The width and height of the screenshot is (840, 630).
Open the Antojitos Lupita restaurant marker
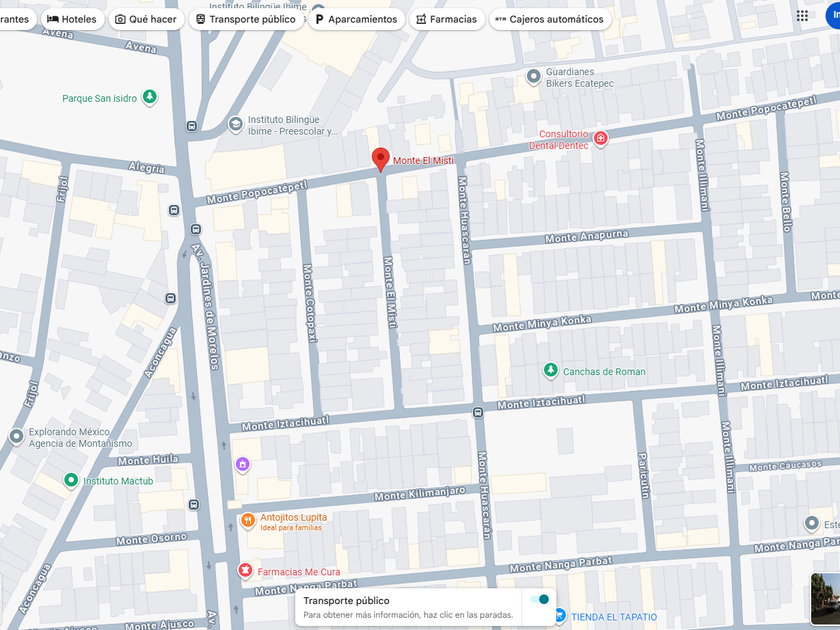(x=247, y=520)
